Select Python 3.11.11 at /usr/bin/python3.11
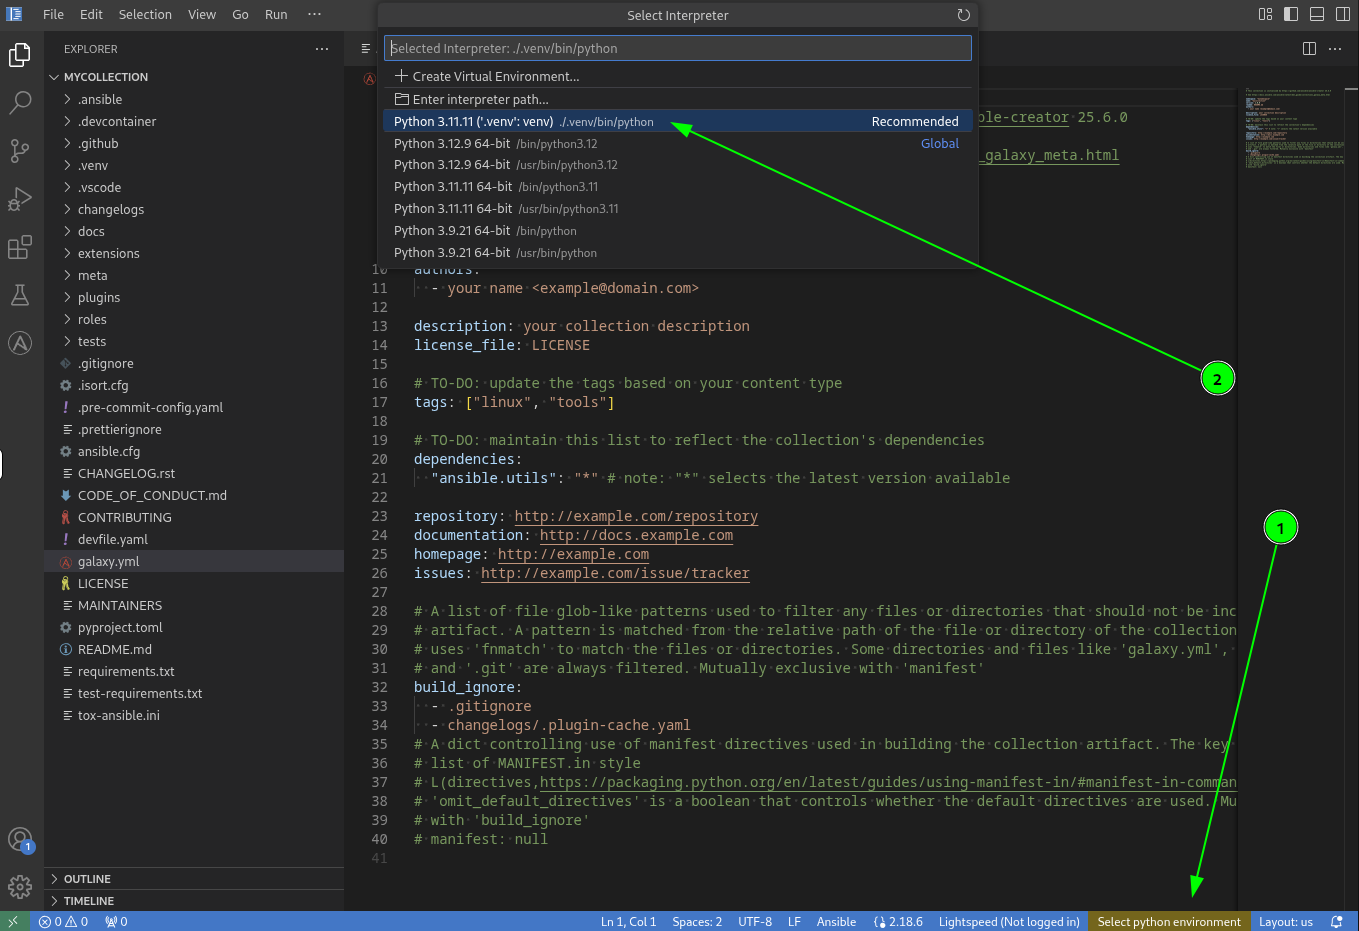The image size is (1359, 931). click(678, 209)
